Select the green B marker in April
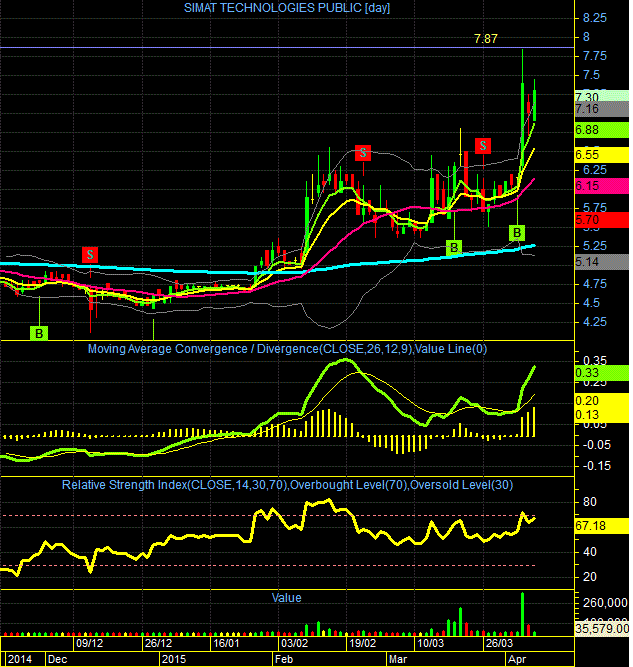 (x=517, y=233)
